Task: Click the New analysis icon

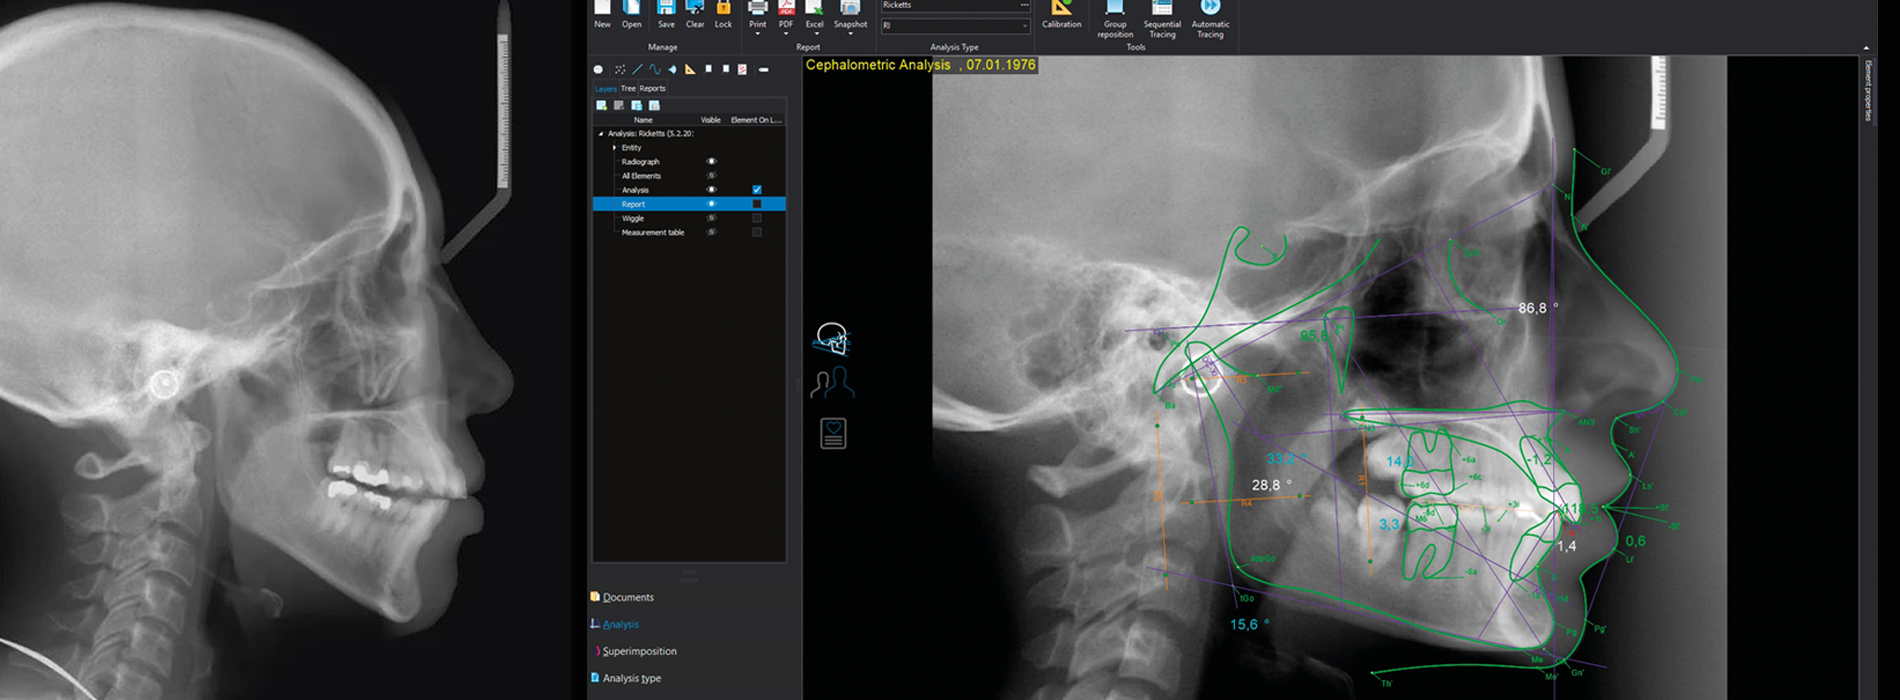Action: coord(602,10)
